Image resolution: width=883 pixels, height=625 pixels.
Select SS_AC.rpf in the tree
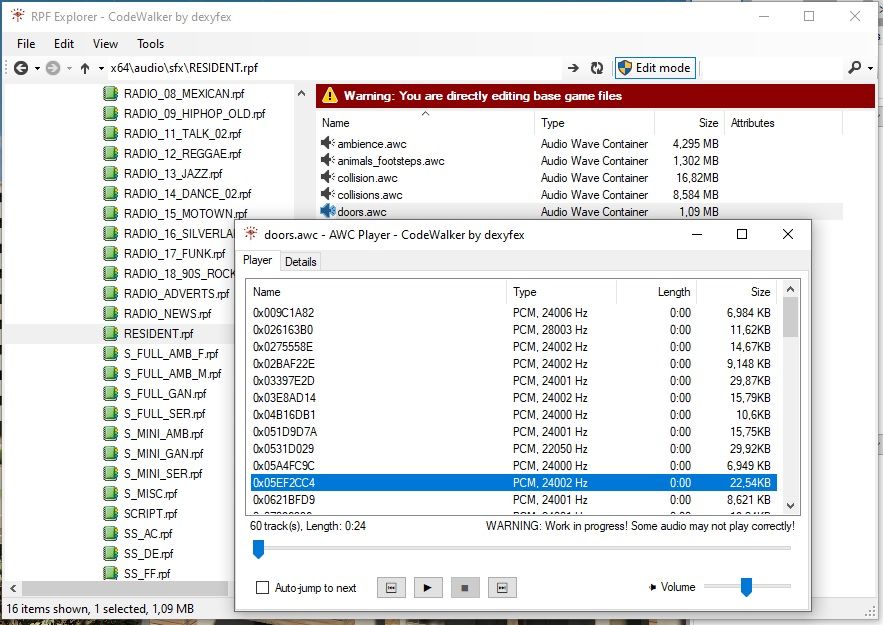click(148, 533)
